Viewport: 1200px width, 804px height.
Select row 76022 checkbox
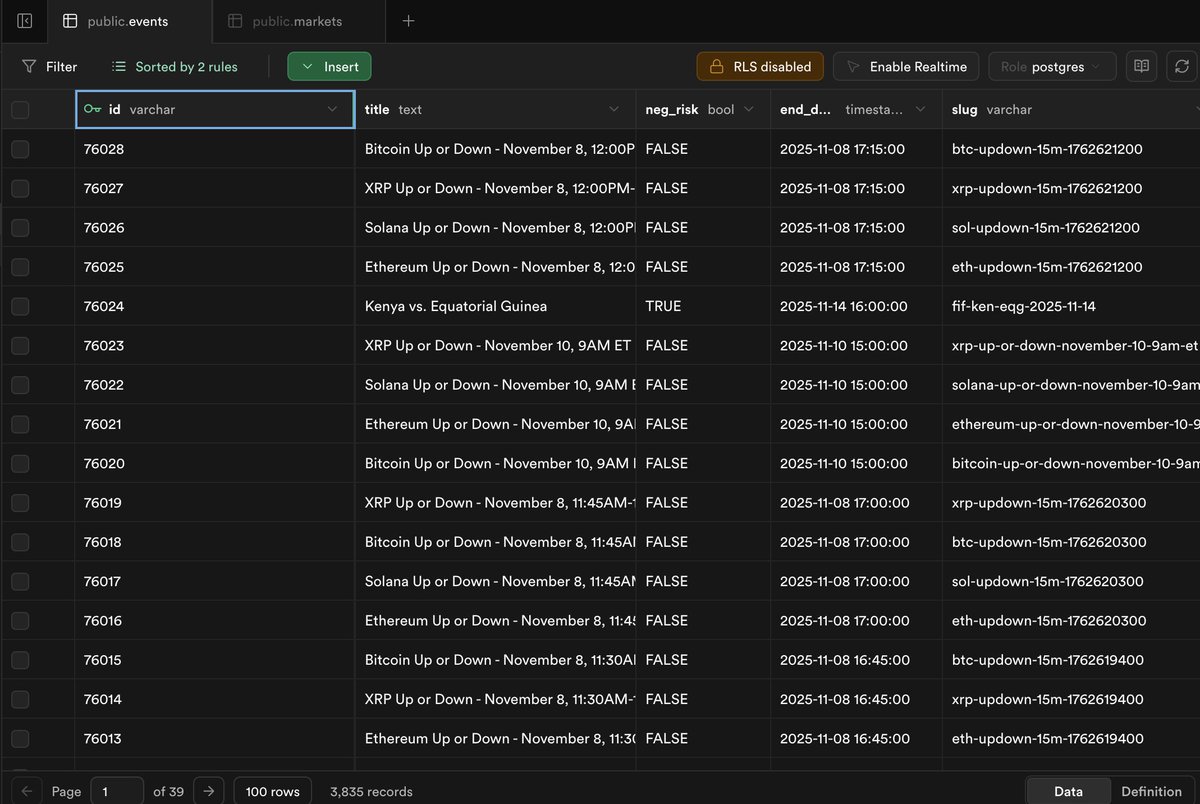[x=20, y=385]
